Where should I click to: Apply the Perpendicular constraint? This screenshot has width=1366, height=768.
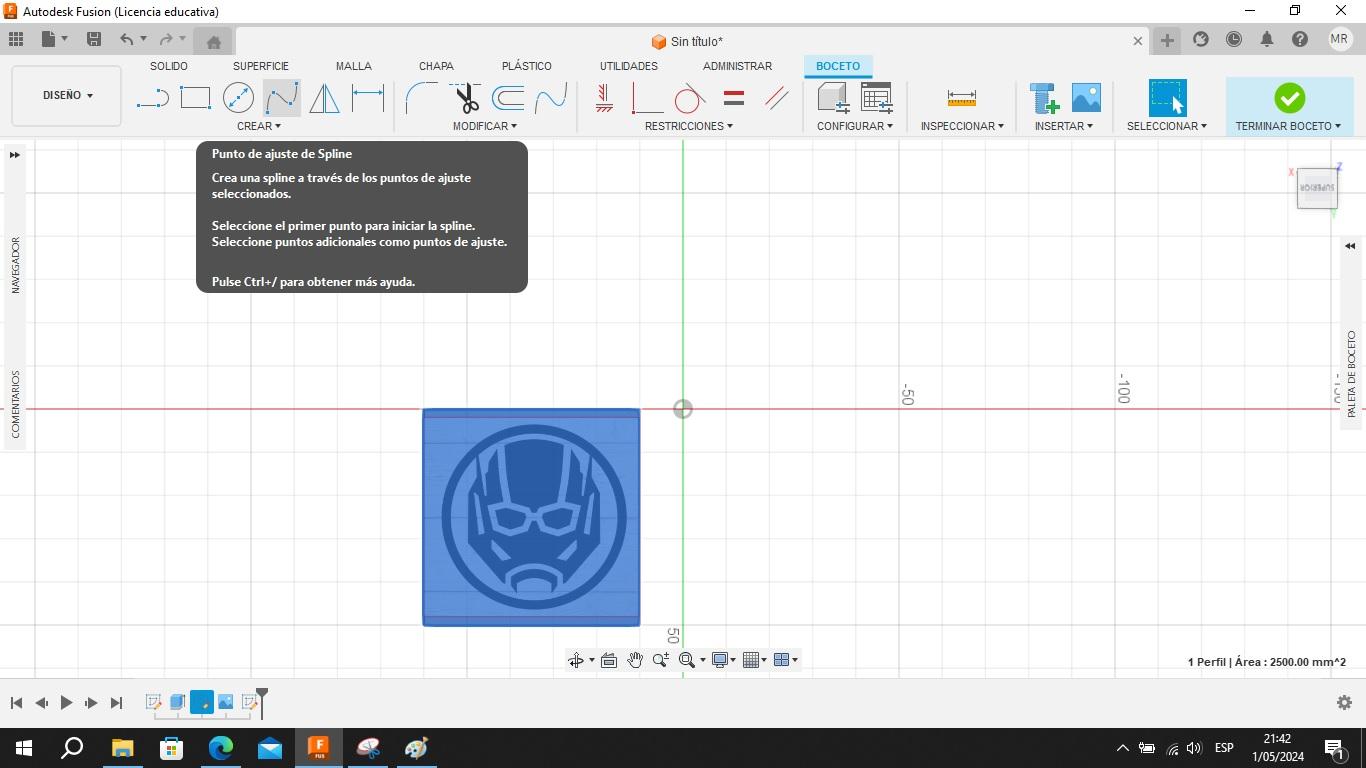click(647, 98)
